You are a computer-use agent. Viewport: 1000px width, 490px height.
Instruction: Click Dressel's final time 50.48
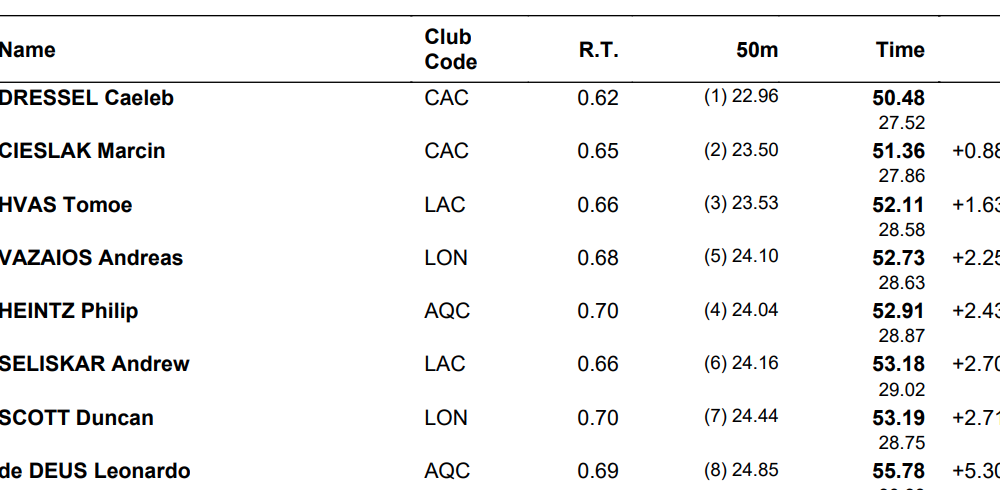pos(898,98)
